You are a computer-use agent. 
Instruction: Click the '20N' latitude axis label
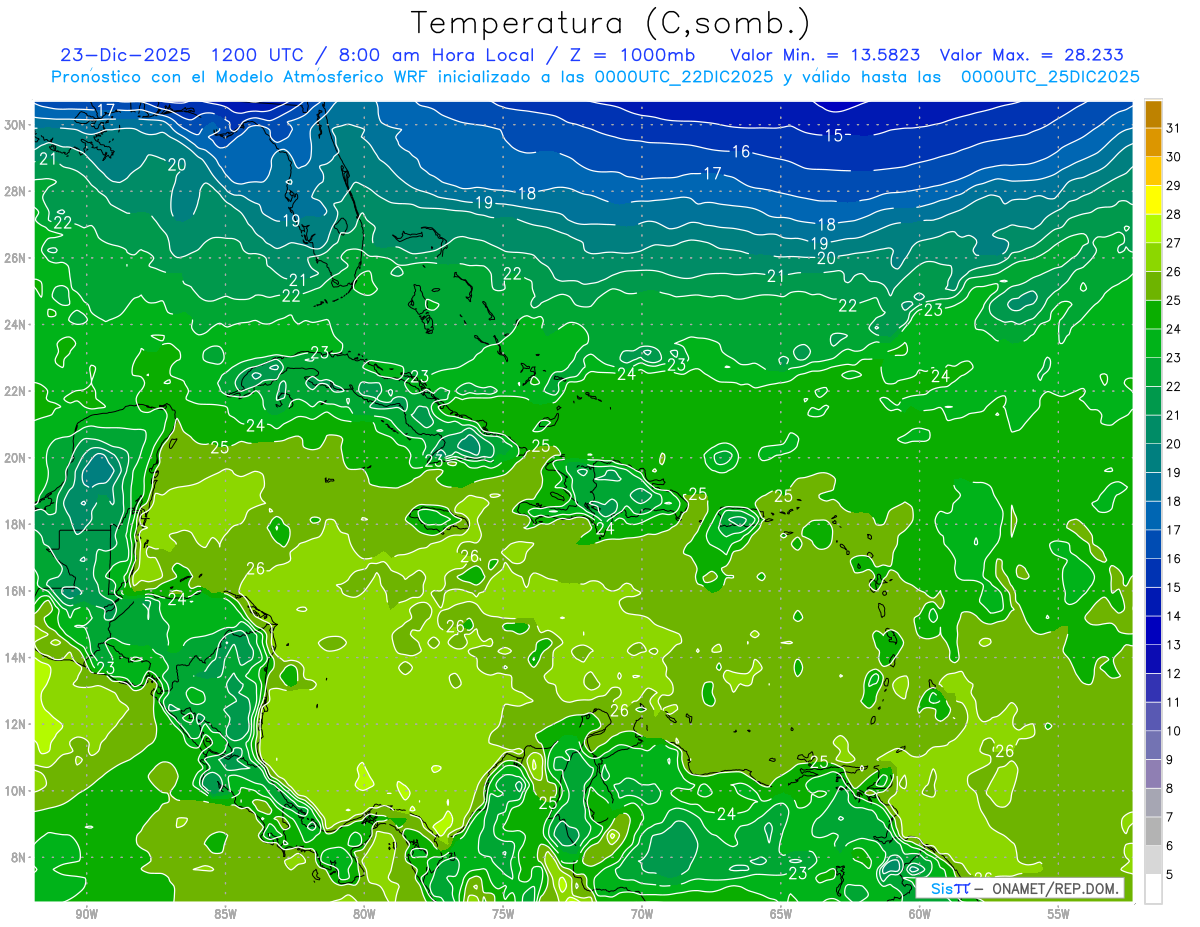16,458
